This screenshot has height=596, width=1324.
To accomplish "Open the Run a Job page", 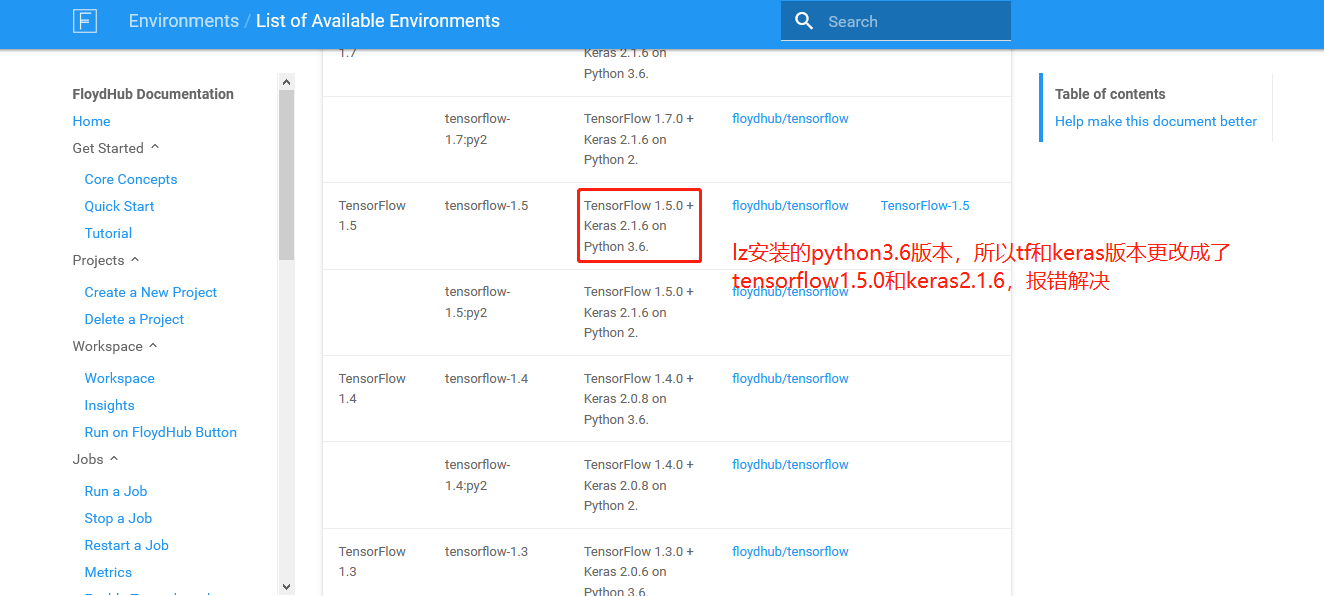I will coord(116,491).
